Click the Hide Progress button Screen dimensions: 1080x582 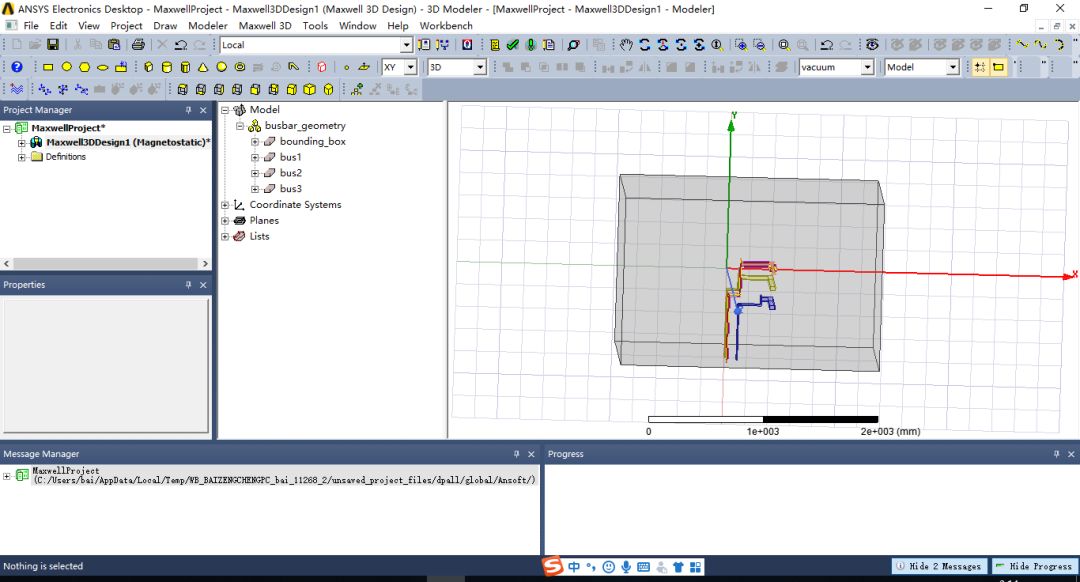(x=1035, y=566)
